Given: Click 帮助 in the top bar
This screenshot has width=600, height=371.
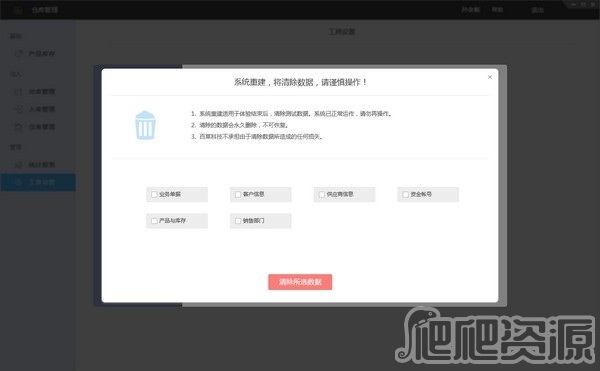Looking at the screenshot, I should click(497, 10).
